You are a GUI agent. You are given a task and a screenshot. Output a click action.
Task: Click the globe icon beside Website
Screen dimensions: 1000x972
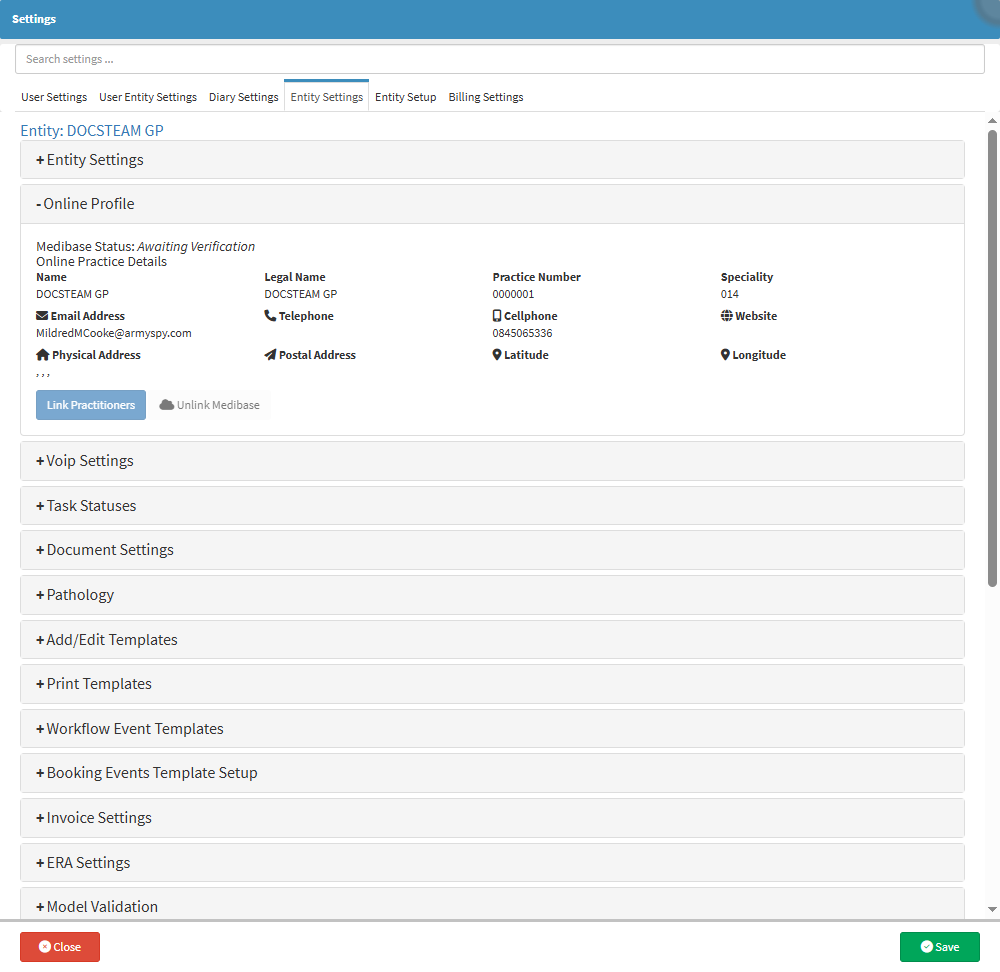click(726, 316)
